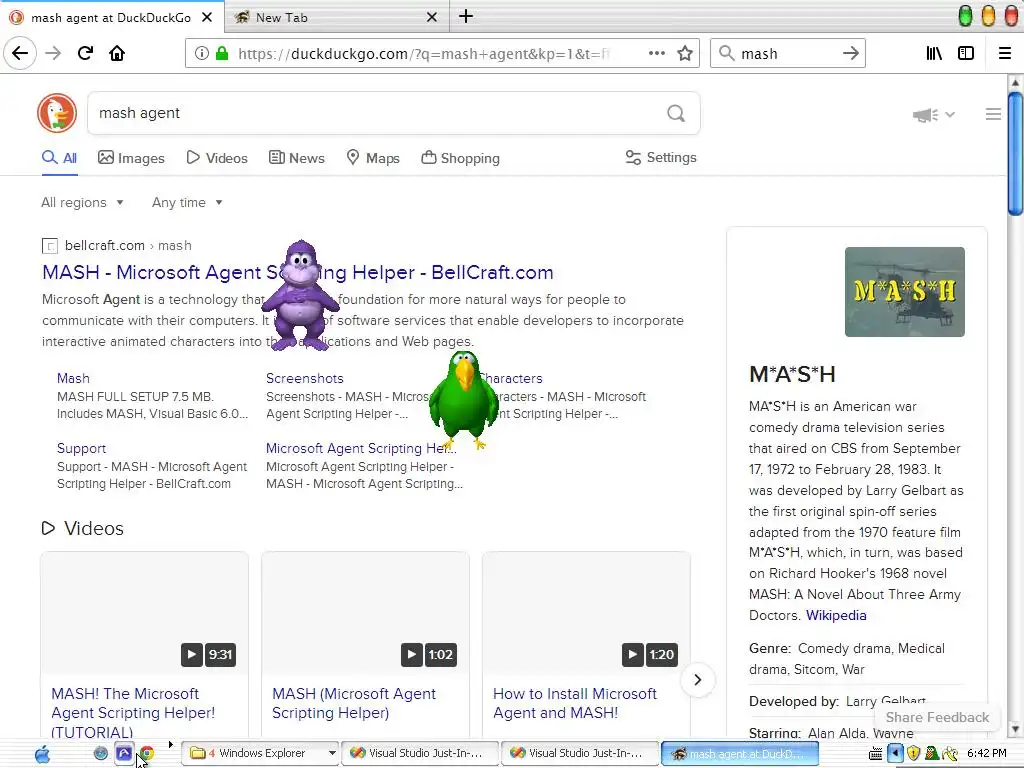This screenshot has width=1024, height=768.
Task: Click the shield icon in system tray
Action: click(914, 754)
